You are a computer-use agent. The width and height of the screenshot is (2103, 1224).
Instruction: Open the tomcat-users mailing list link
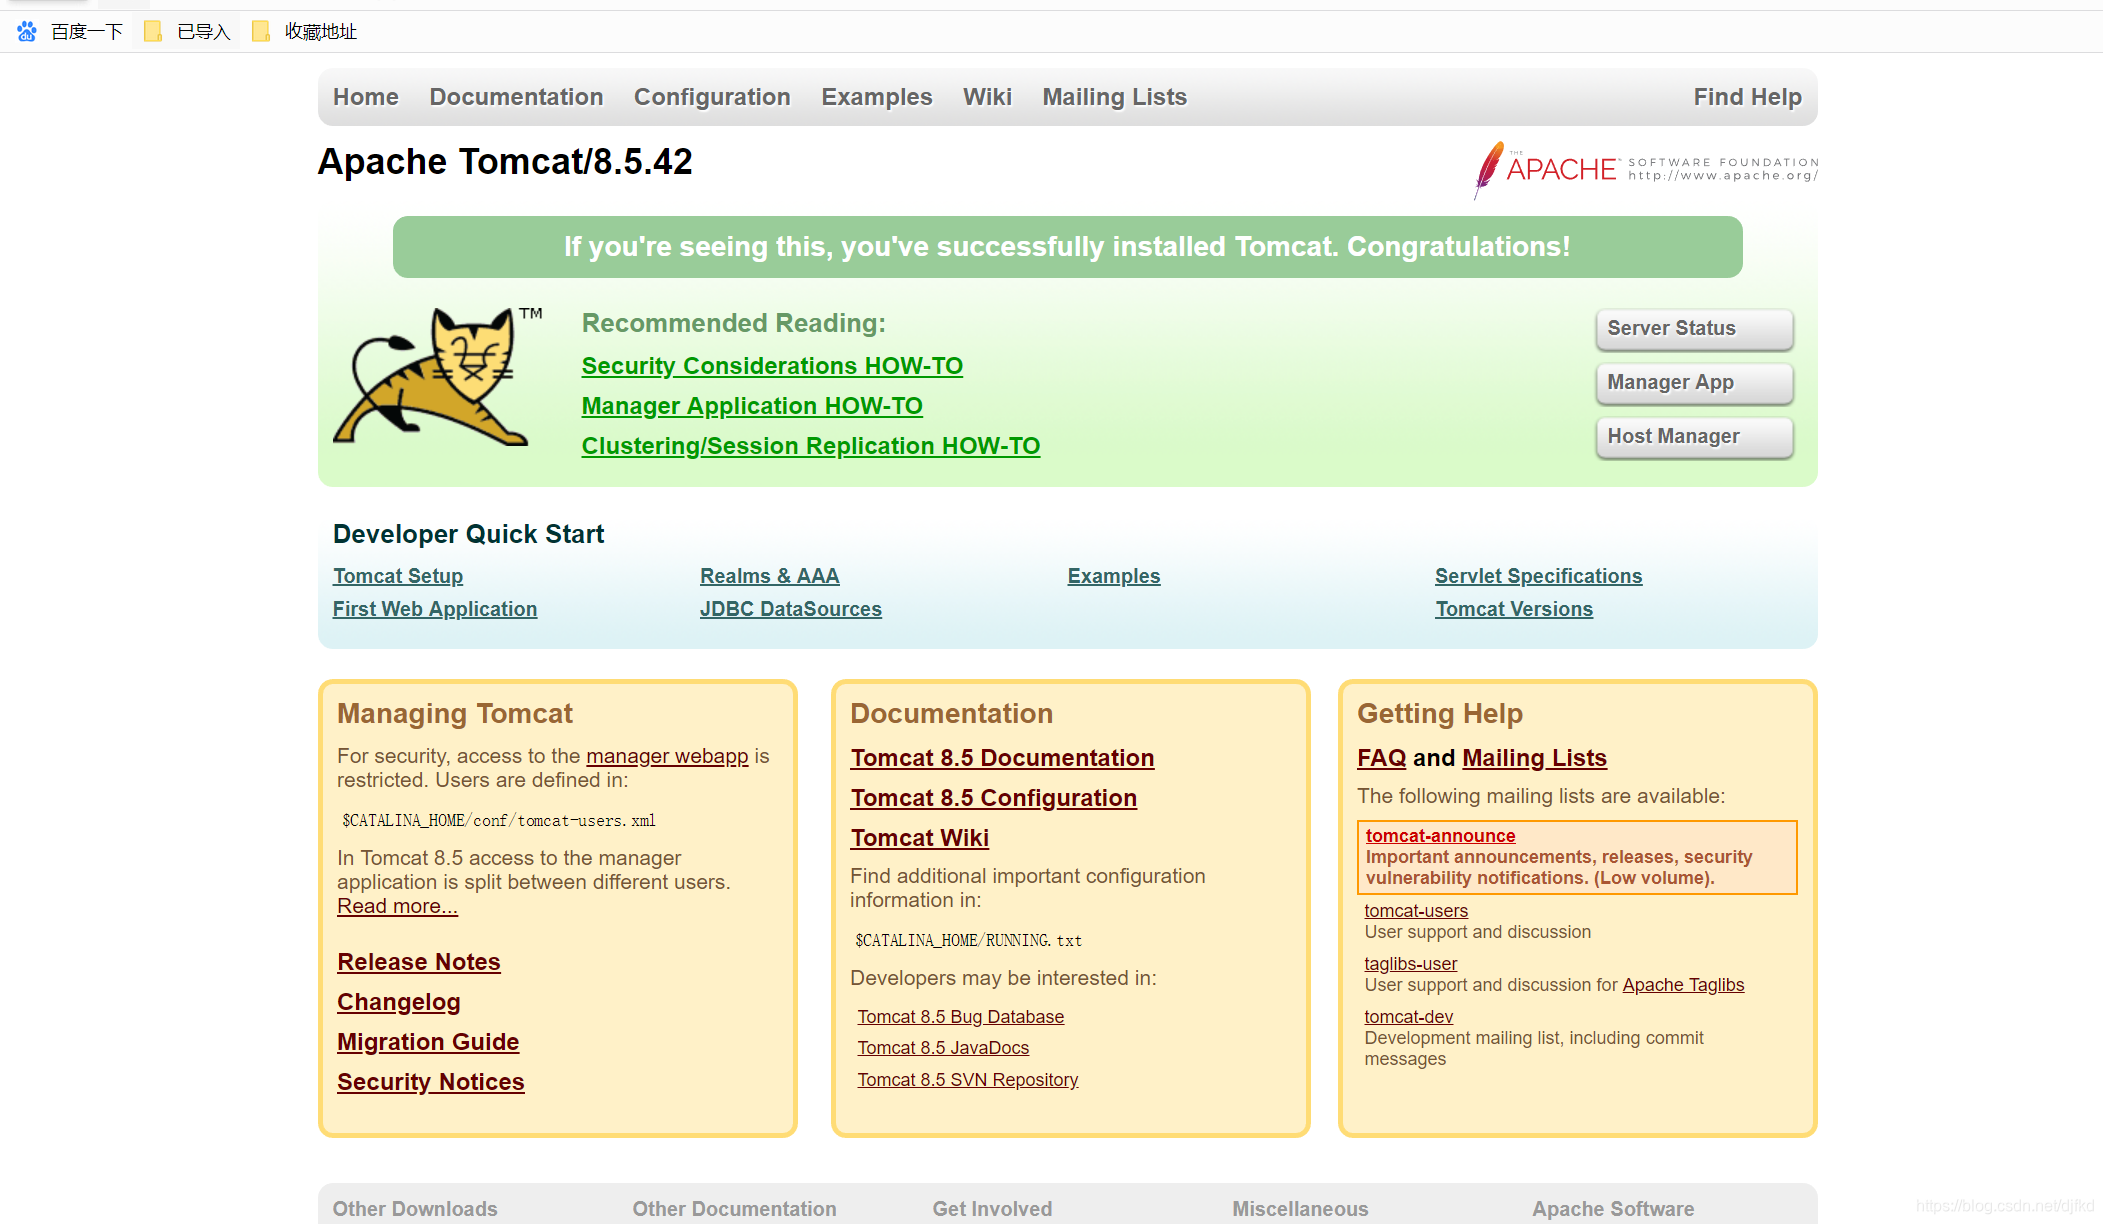tap(1416, 911)
